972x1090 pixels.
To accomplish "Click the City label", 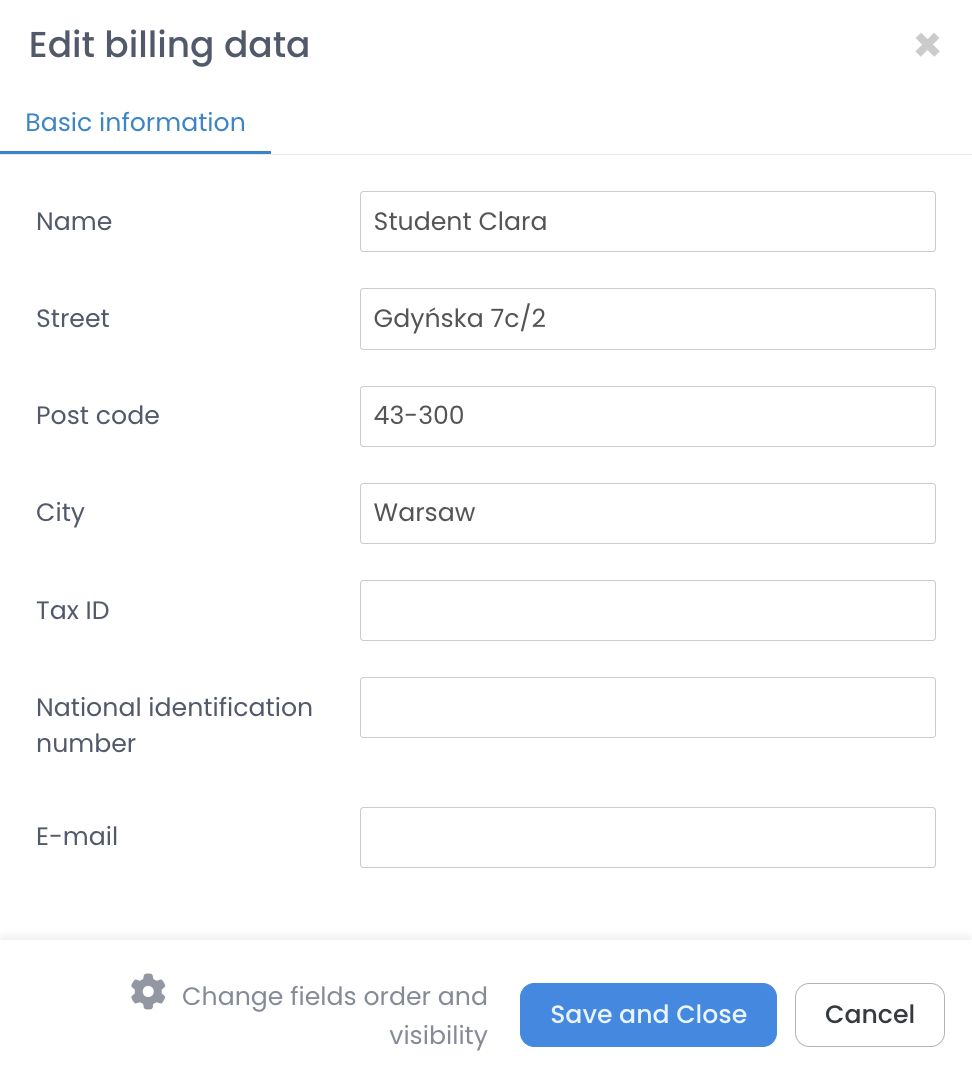I will [x=60, y=513].
